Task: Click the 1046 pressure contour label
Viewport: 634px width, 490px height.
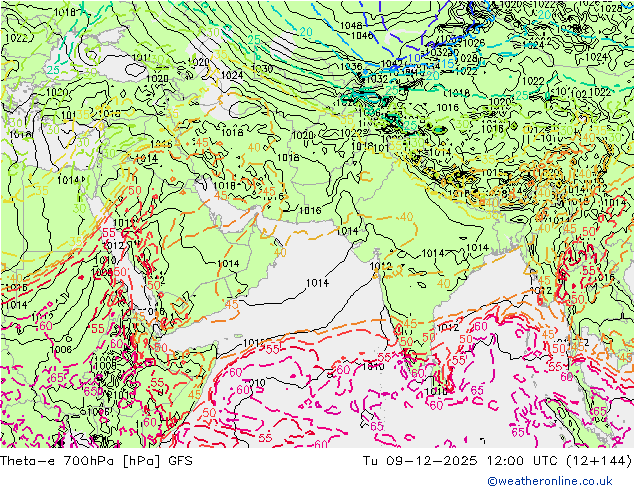Action: point(362,36)
